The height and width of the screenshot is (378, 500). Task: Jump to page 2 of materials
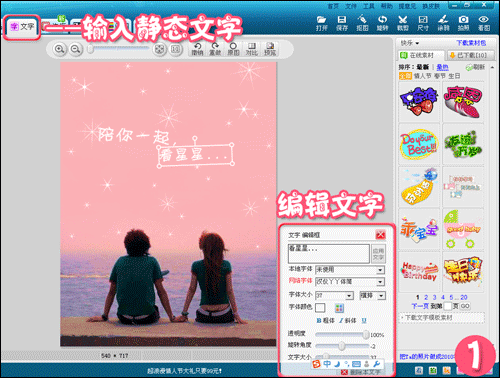tap(426, 297)
